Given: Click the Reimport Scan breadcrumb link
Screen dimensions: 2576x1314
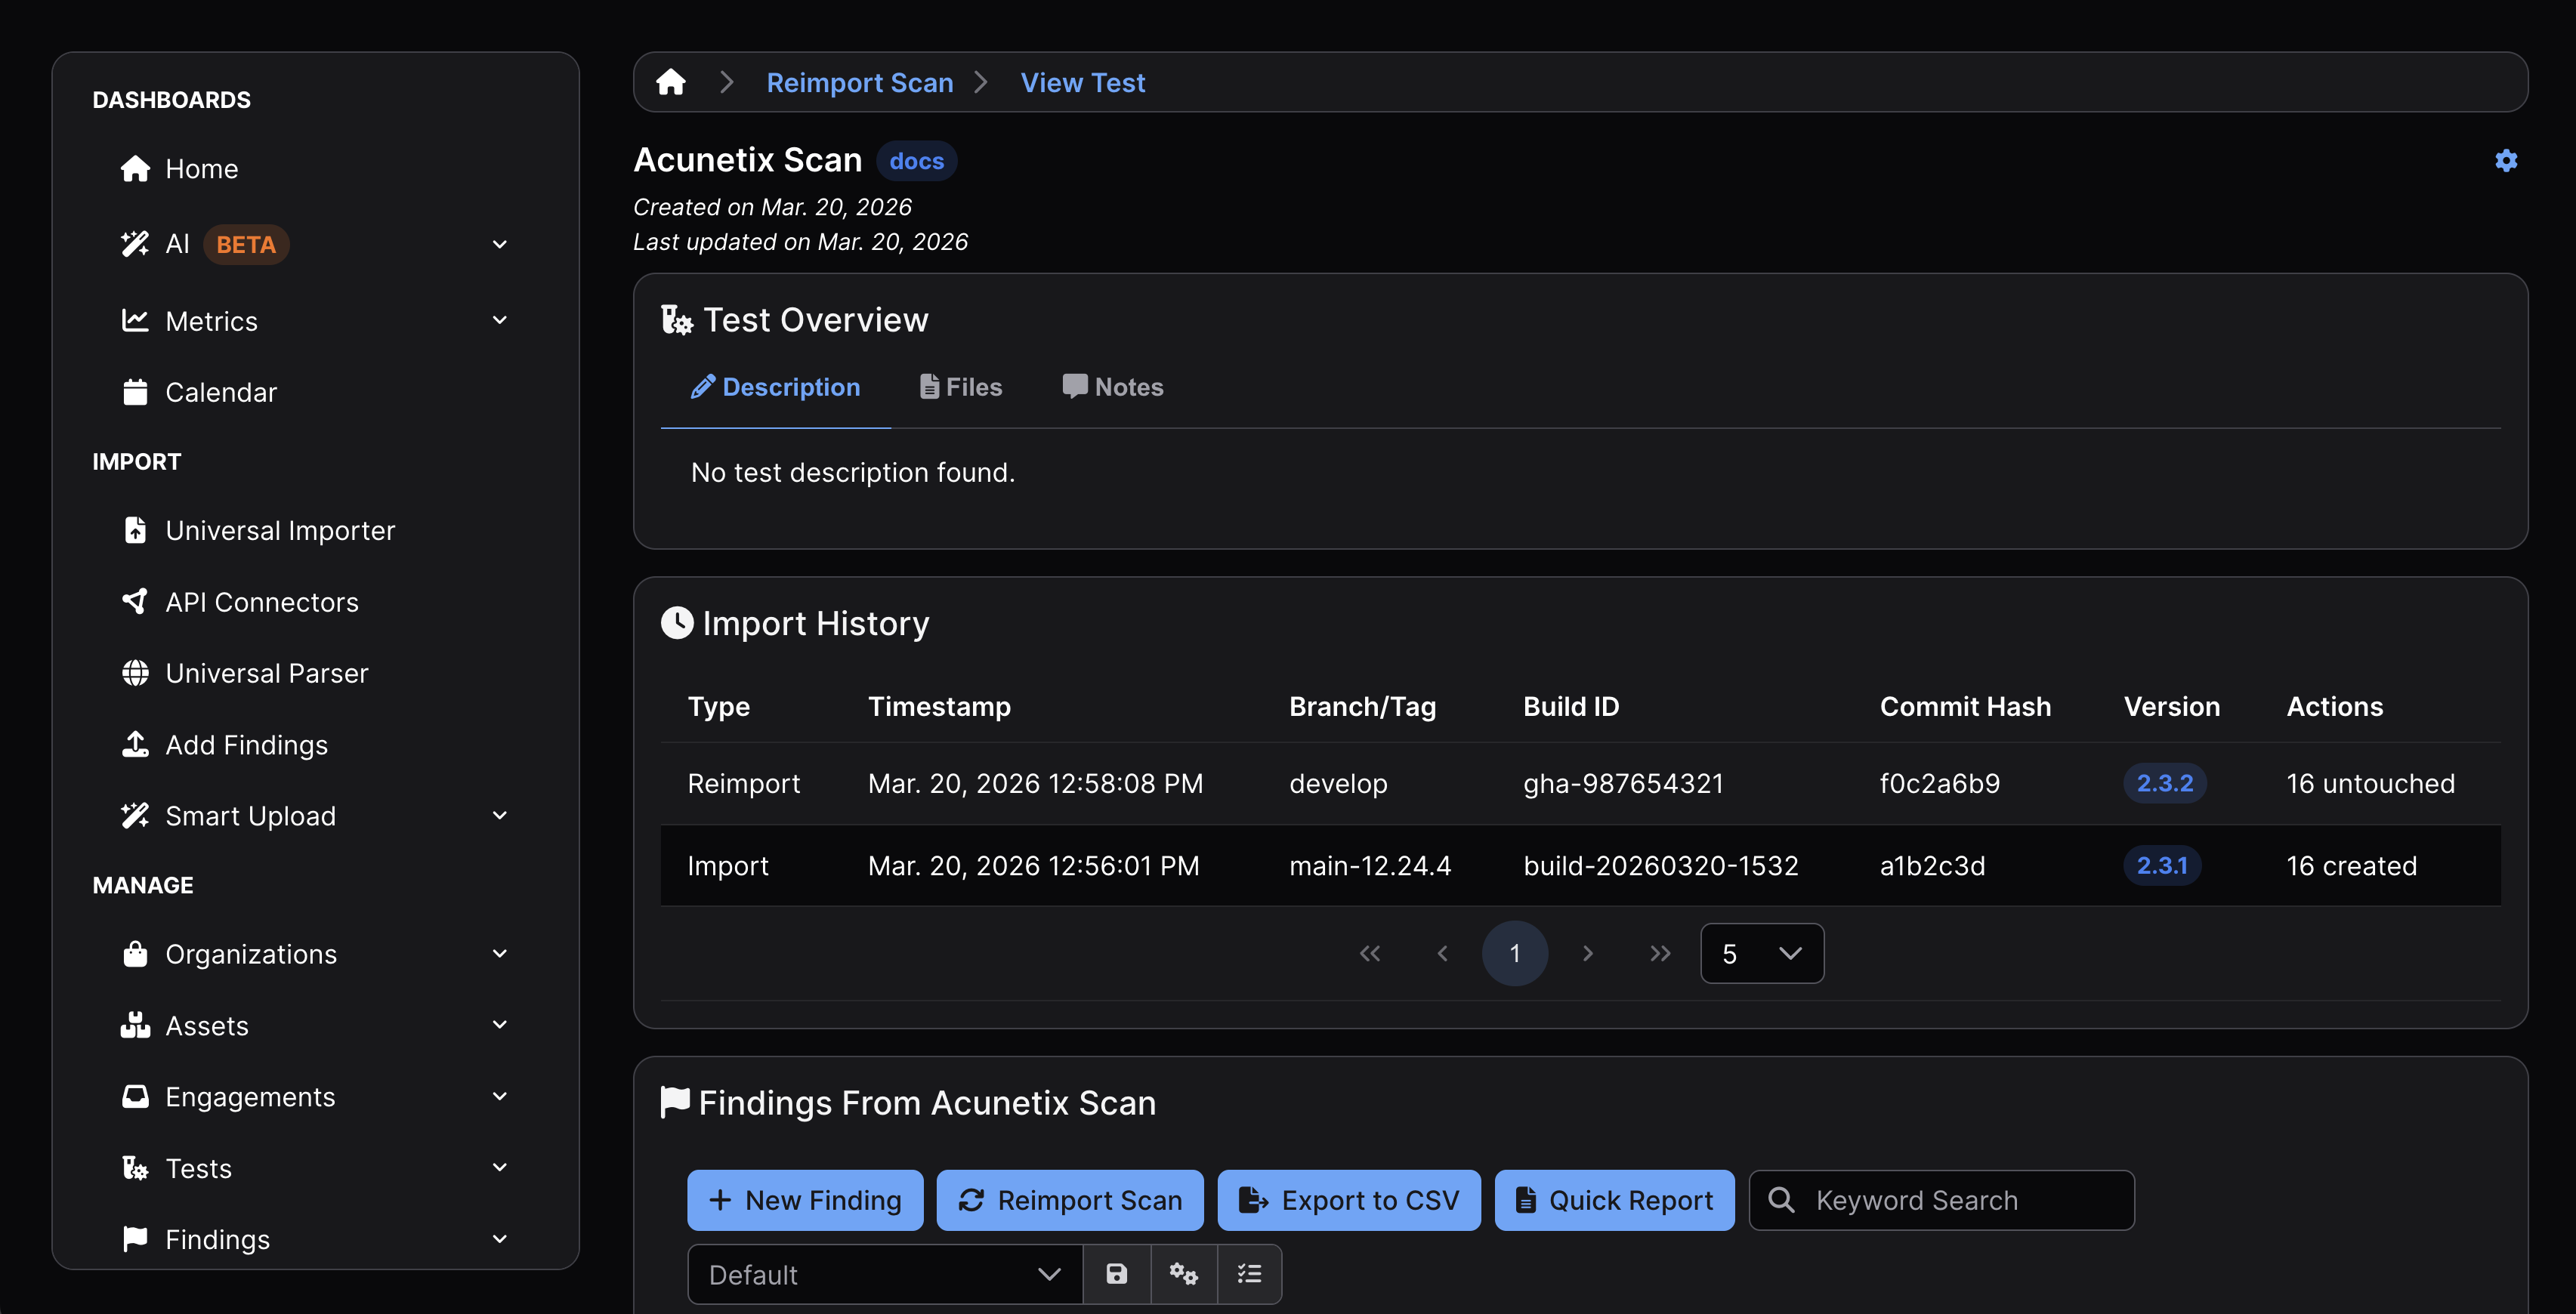Looking at the screenshot, I should tap(859, 82).
